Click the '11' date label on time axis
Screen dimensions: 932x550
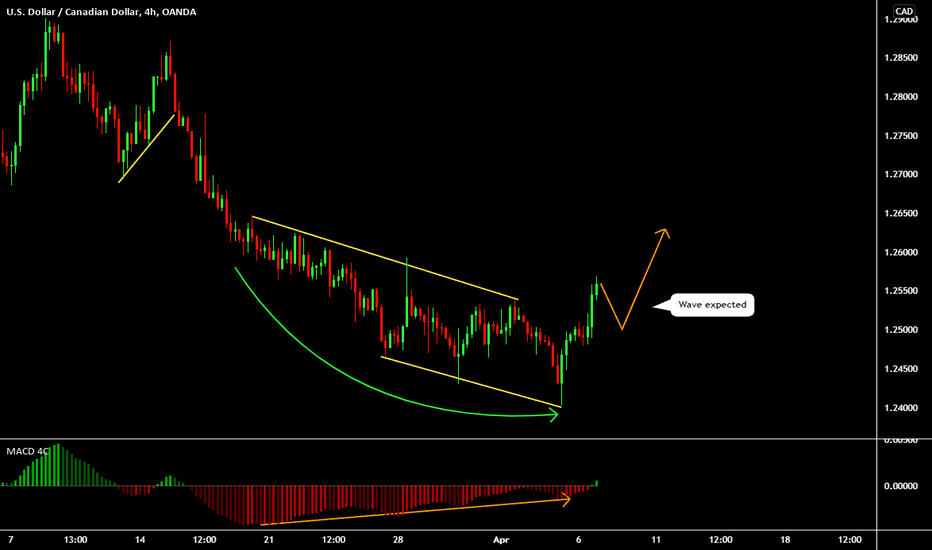pos(656,540)
